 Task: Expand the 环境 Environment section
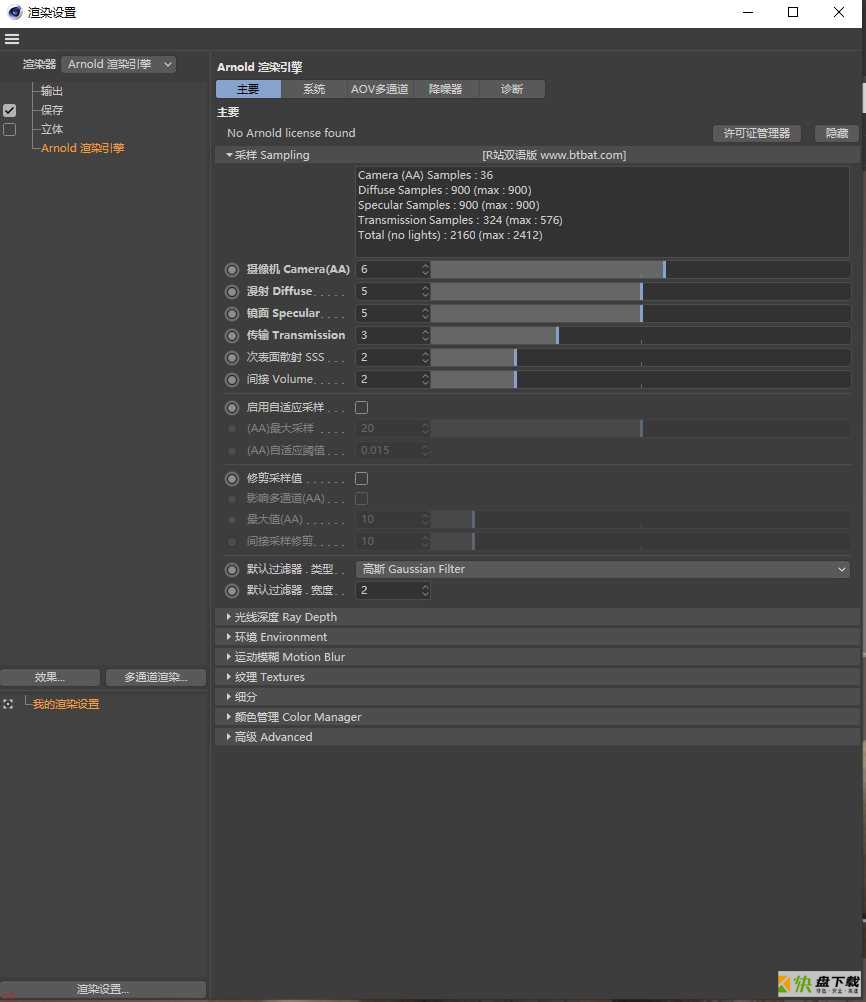[x=537, y=636]
